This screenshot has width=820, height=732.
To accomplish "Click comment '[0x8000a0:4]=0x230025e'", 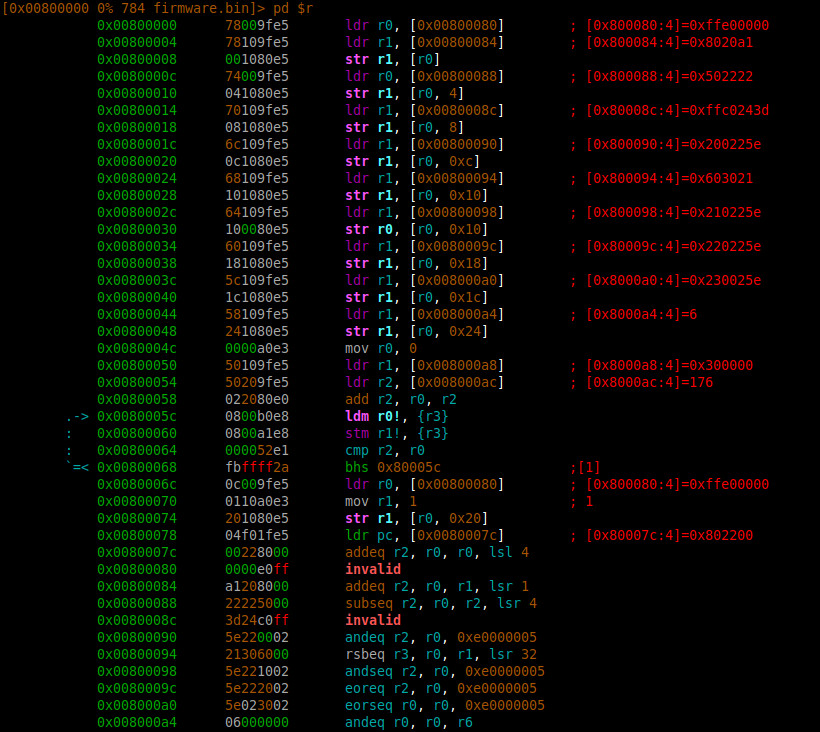I will (674, 280).
